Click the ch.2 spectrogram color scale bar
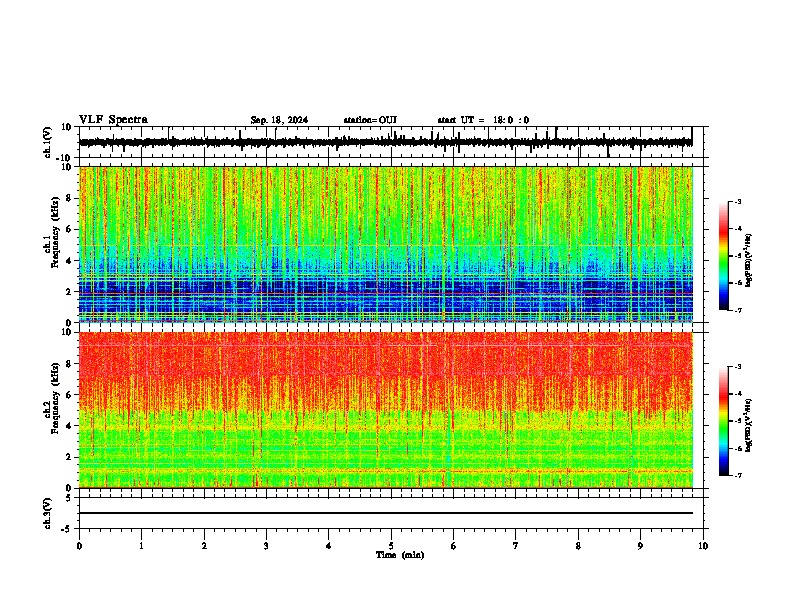 click(x=724, y=421)
